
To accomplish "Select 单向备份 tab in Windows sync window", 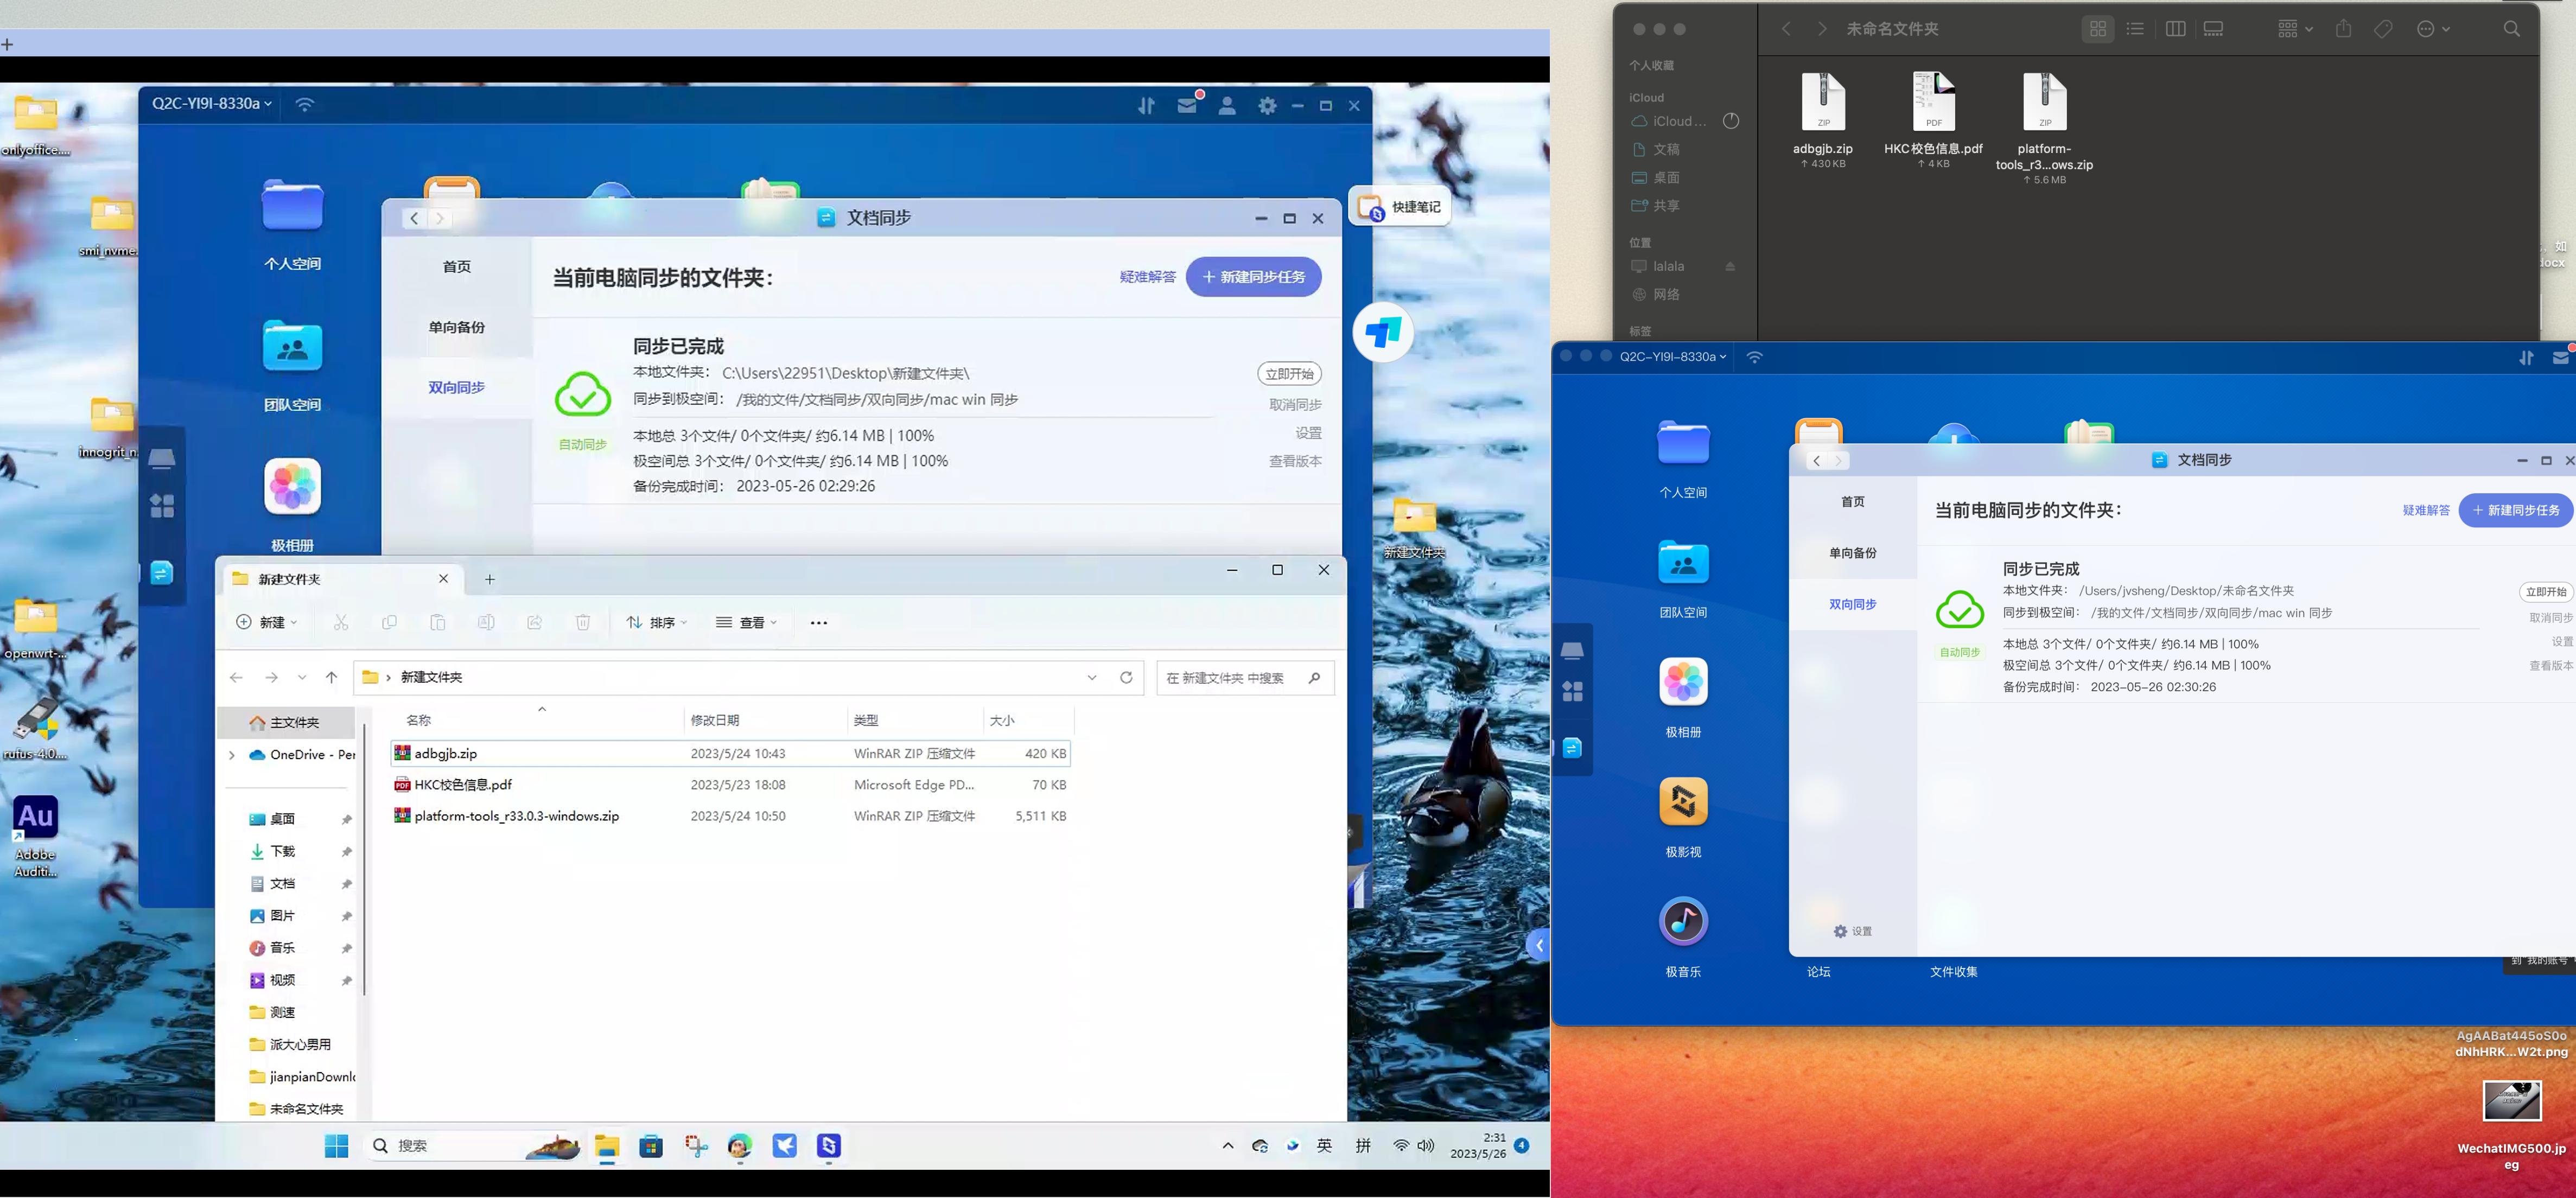I will (x=456, y=327).
